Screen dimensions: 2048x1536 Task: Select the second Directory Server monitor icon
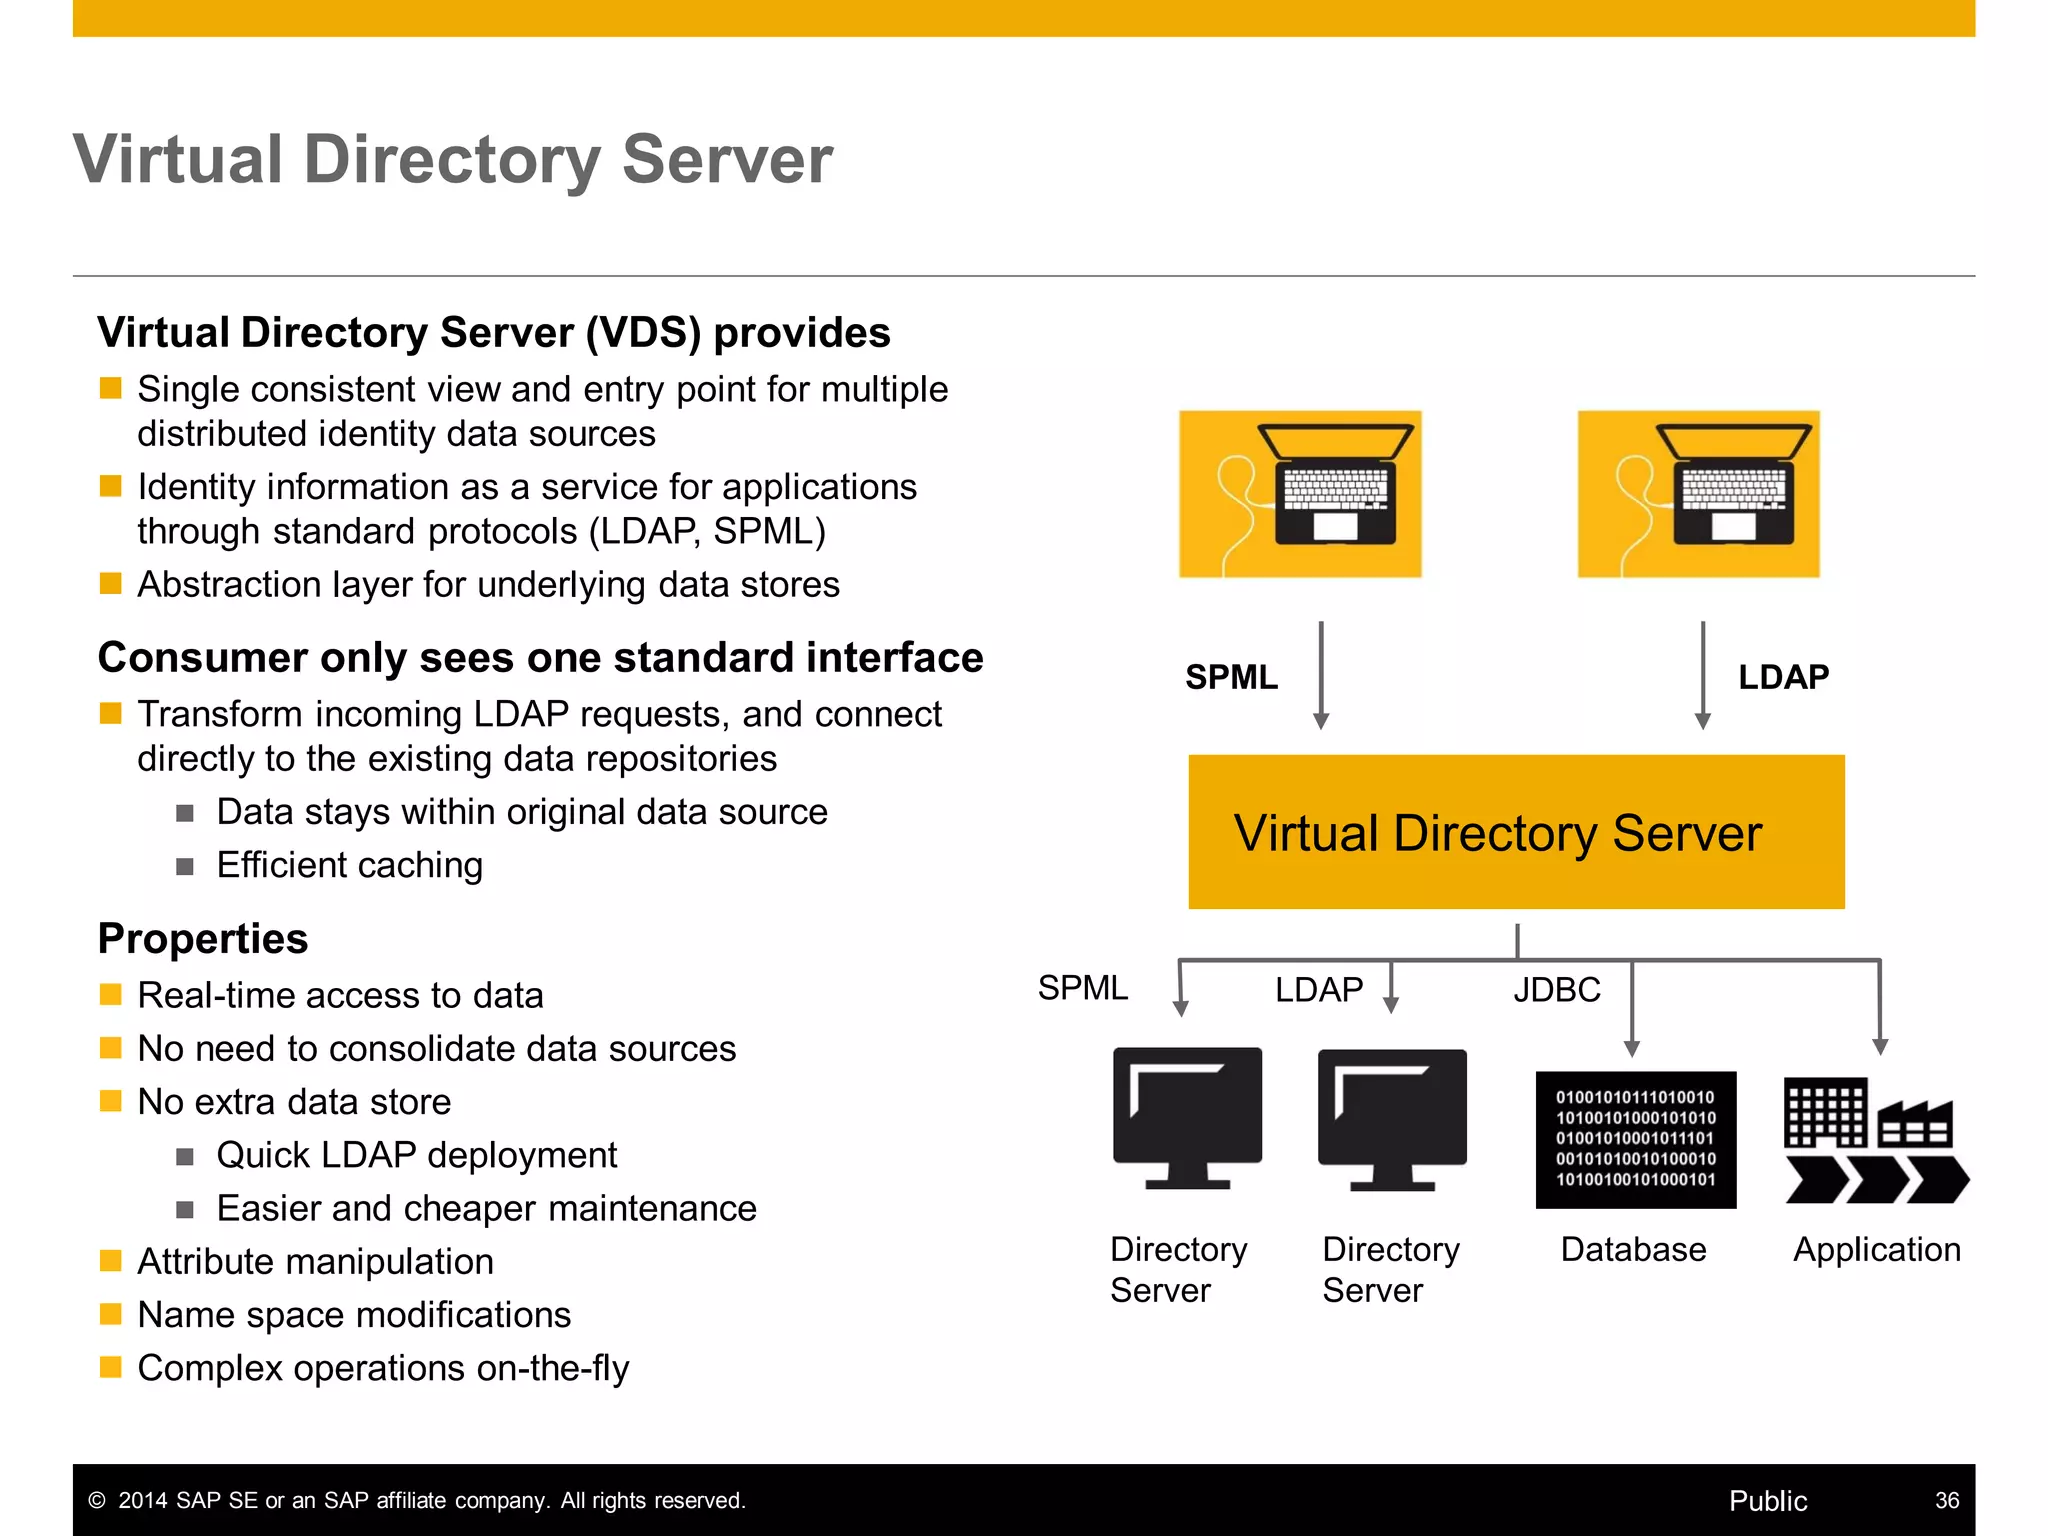pyautogui.click(x=1392, y=1119)
